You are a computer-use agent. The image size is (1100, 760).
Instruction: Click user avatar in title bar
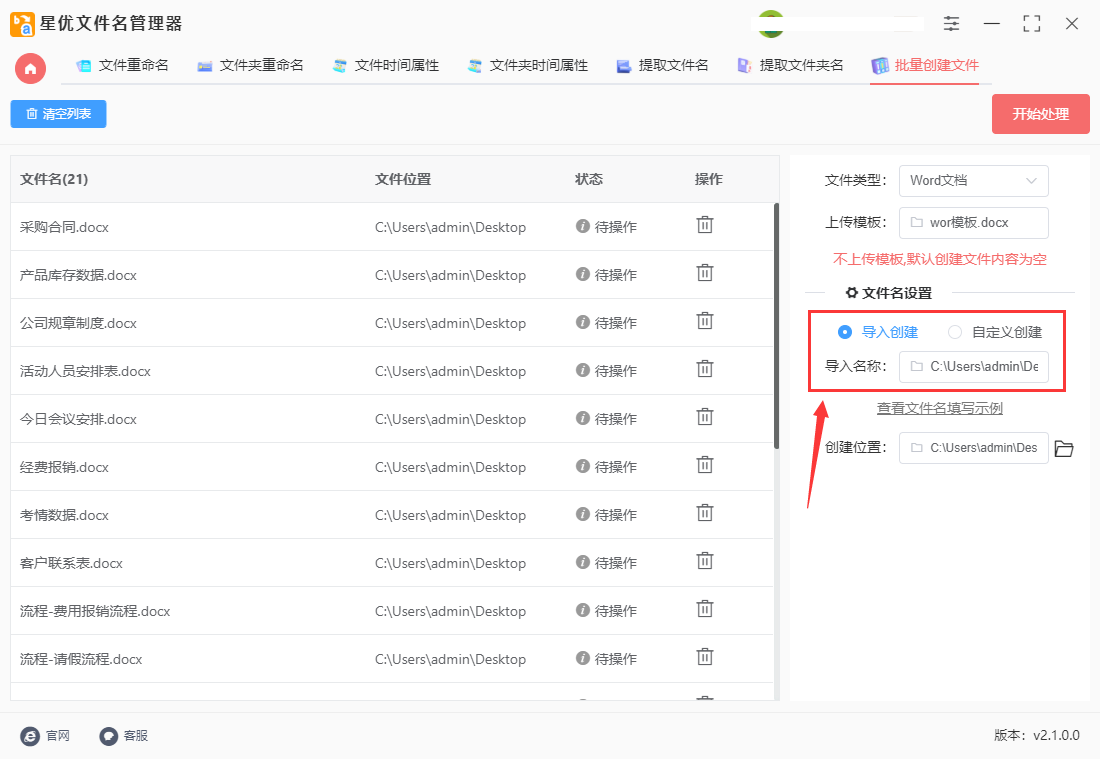[771, 23]
